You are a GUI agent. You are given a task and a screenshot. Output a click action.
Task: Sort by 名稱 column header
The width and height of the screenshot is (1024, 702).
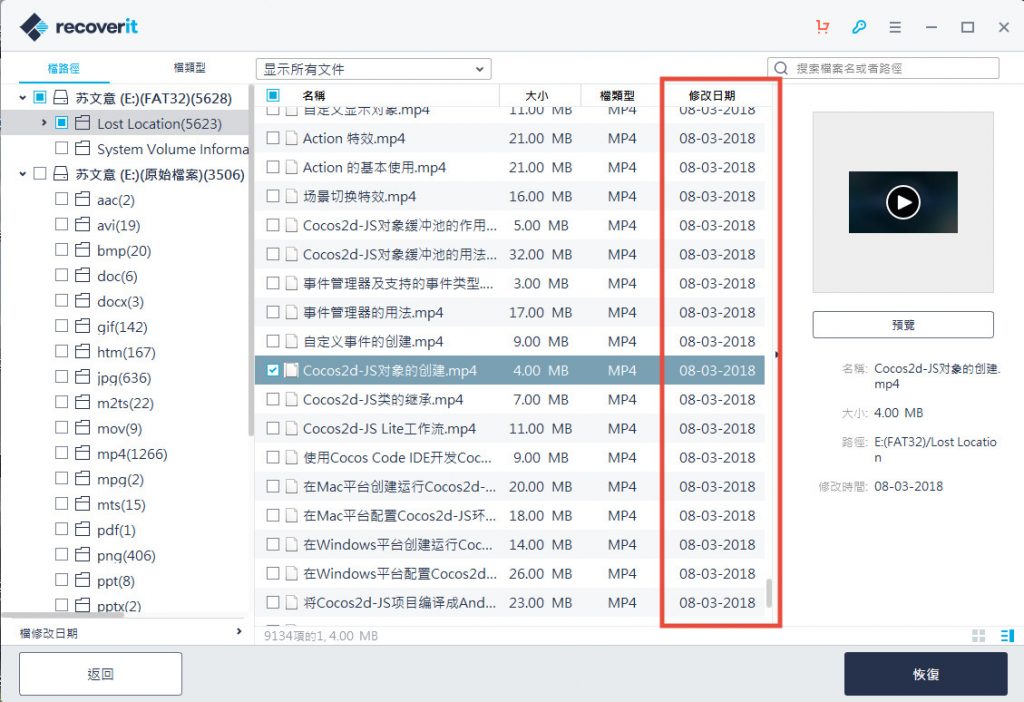(x=313, y=95)
